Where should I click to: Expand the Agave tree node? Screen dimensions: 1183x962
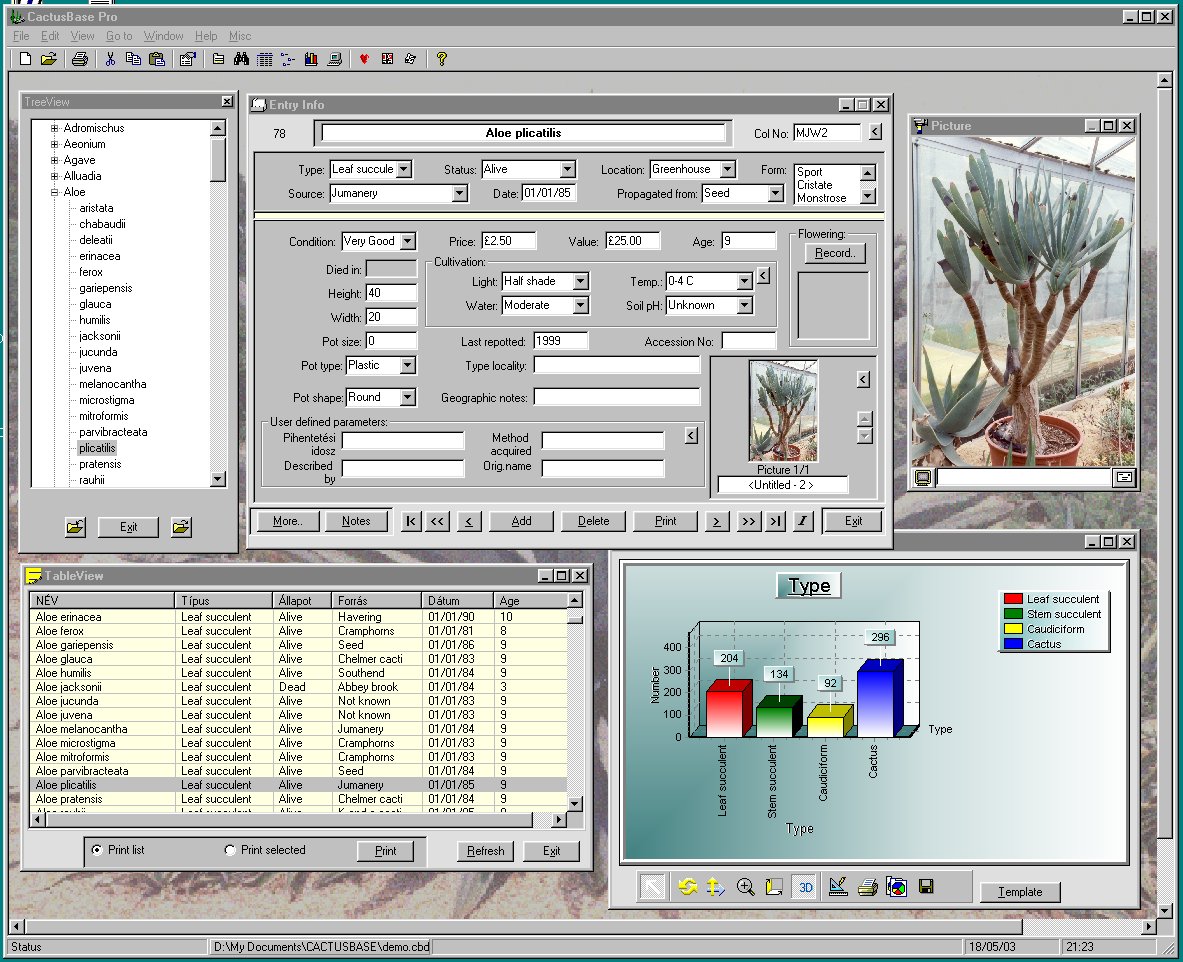tap(55, 160)
